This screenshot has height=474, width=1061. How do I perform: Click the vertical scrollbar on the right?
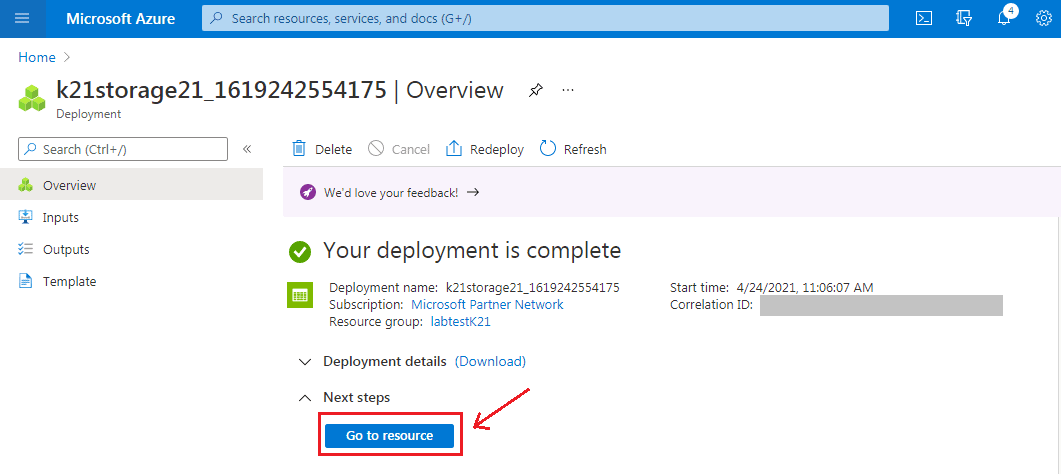(1058, 345)
